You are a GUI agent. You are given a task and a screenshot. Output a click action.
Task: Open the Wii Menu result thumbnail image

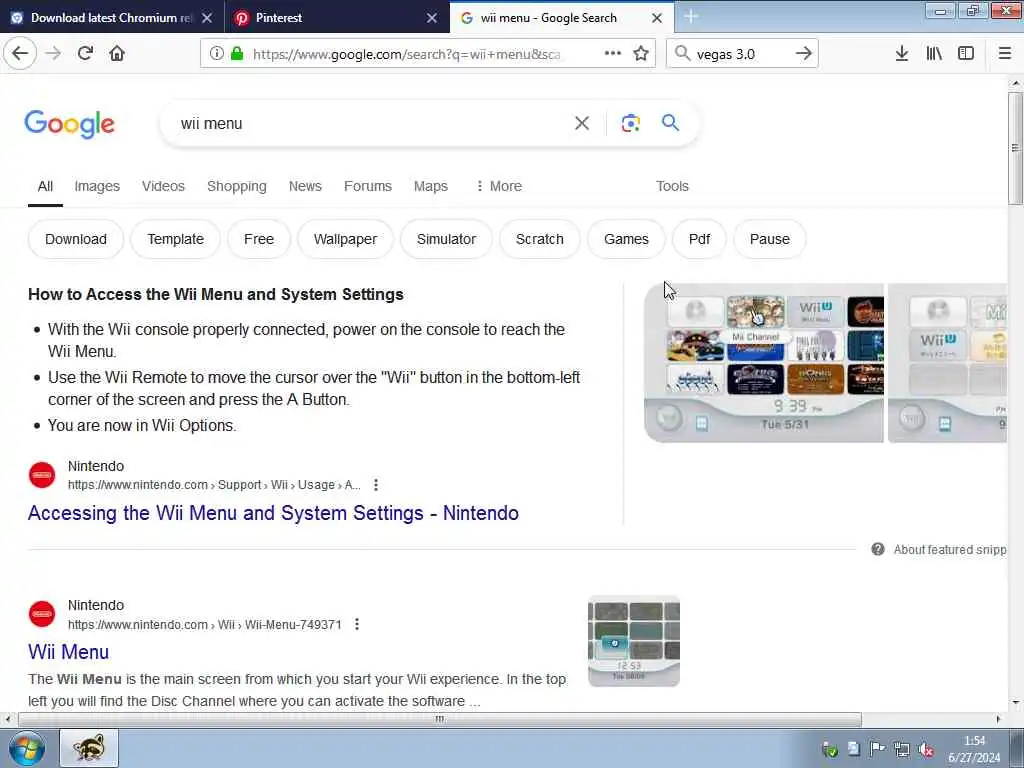tap(633, 641)
